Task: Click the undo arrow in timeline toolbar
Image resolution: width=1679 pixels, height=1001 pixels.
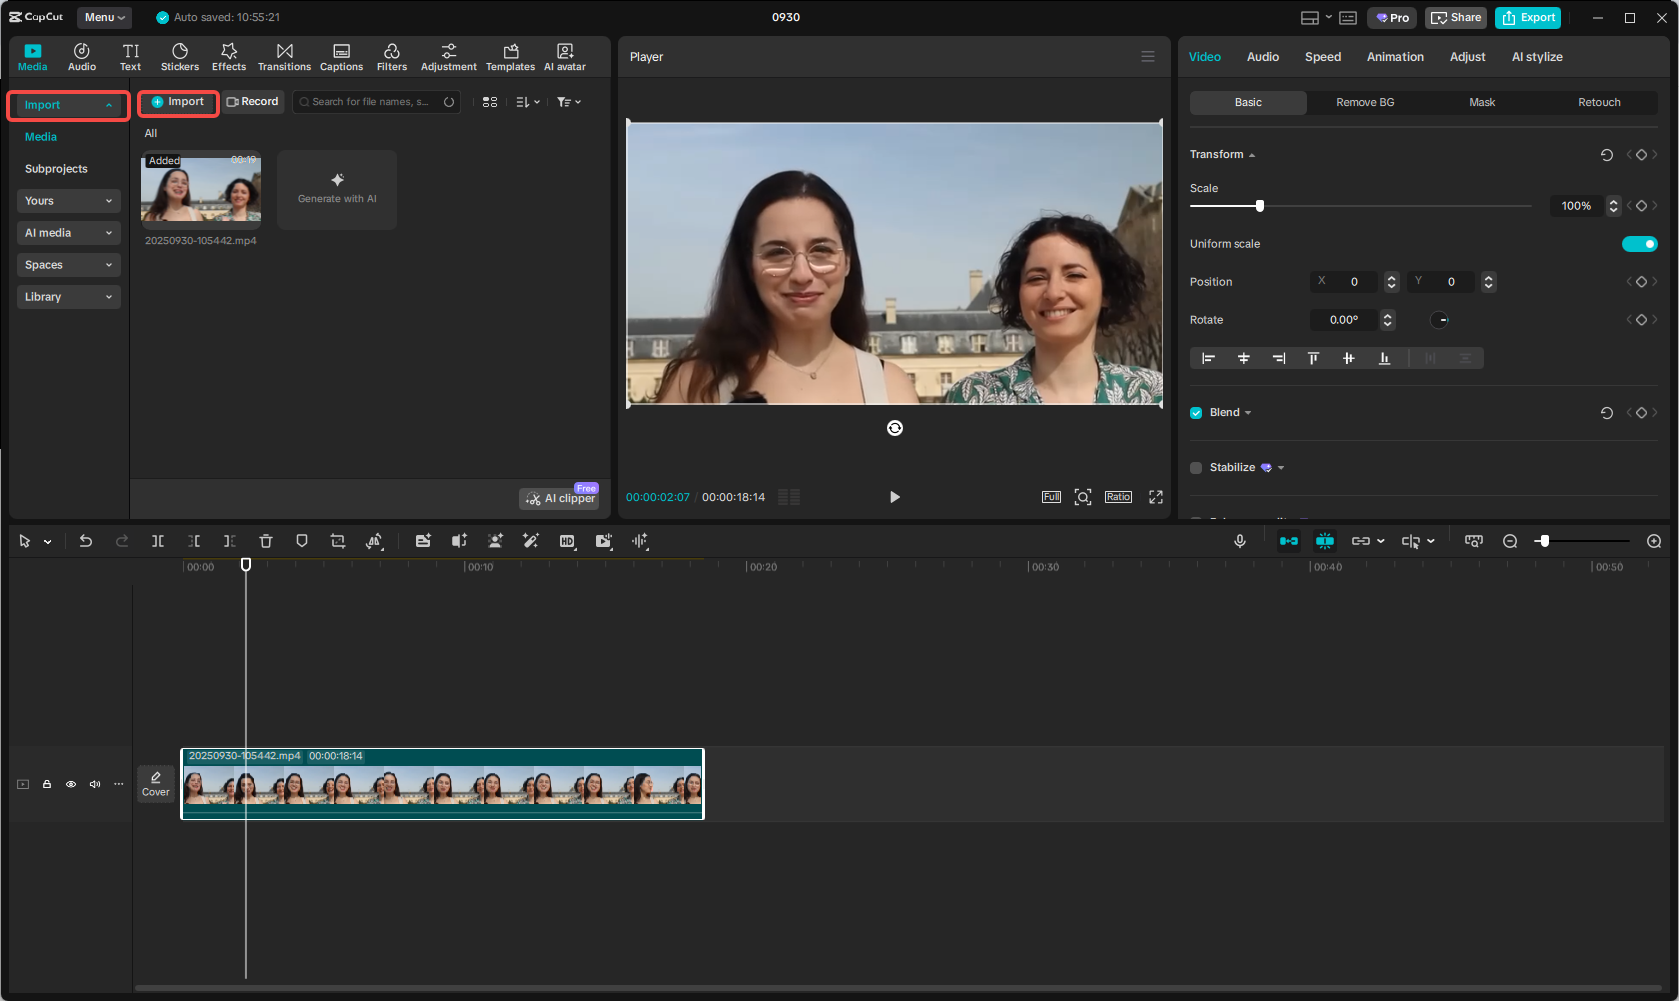Action: [x=86, y=541]
